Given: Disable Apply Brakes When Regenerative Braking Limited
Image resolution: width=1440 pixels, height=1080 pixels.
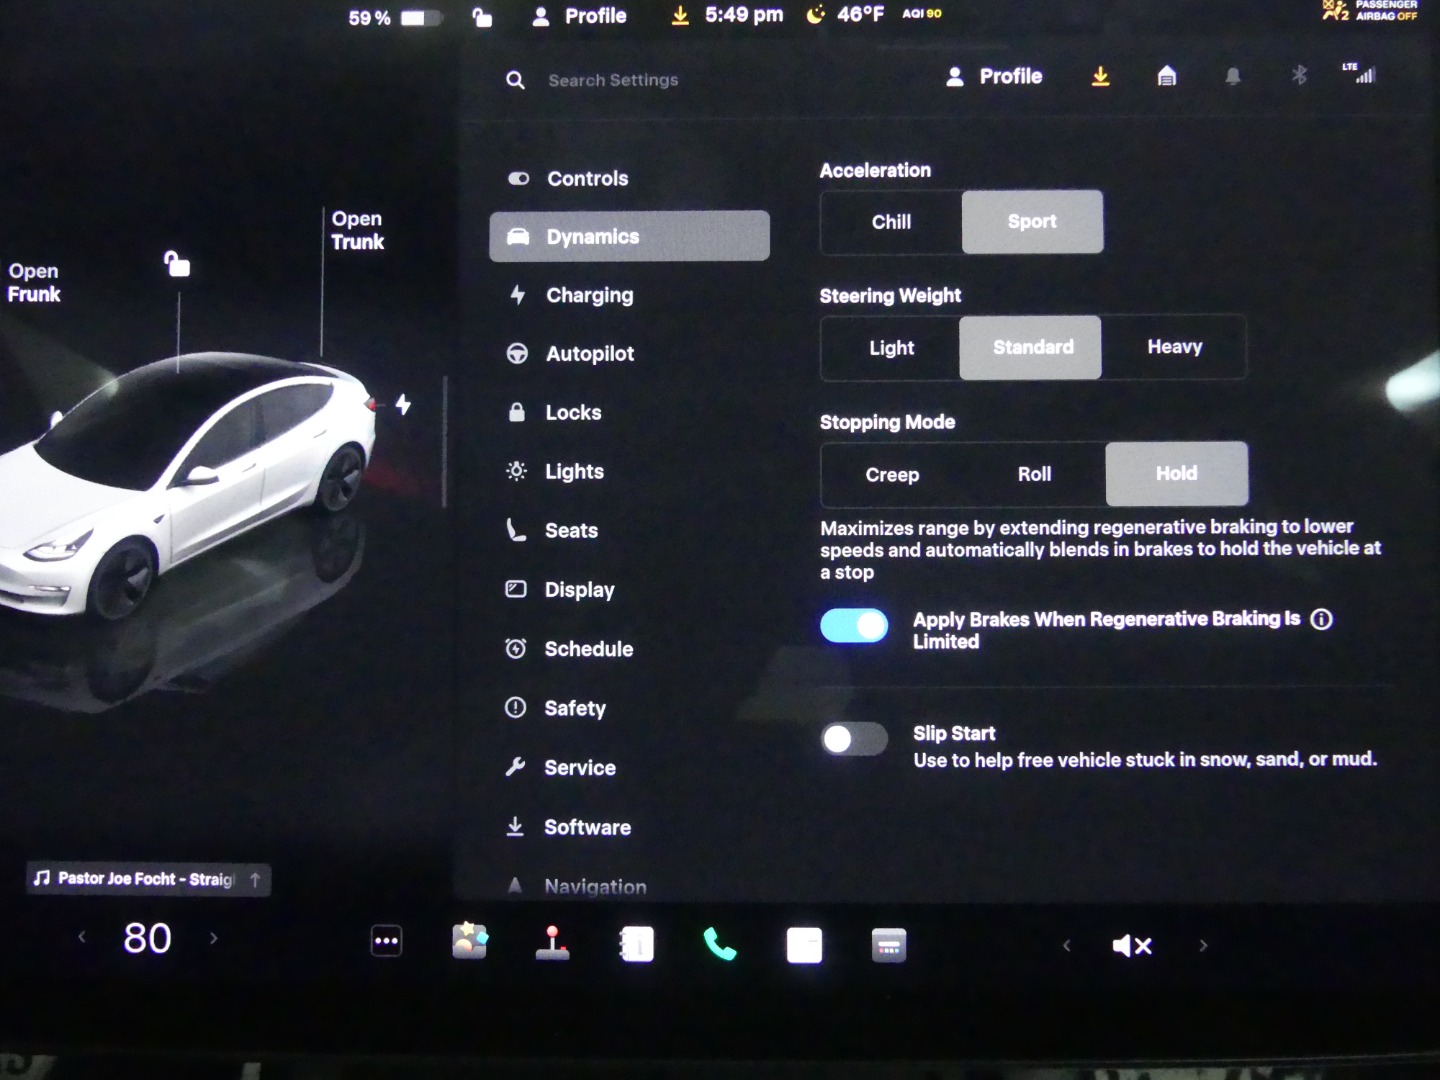Looking at the screenshot, I should [x=854, y=626].
